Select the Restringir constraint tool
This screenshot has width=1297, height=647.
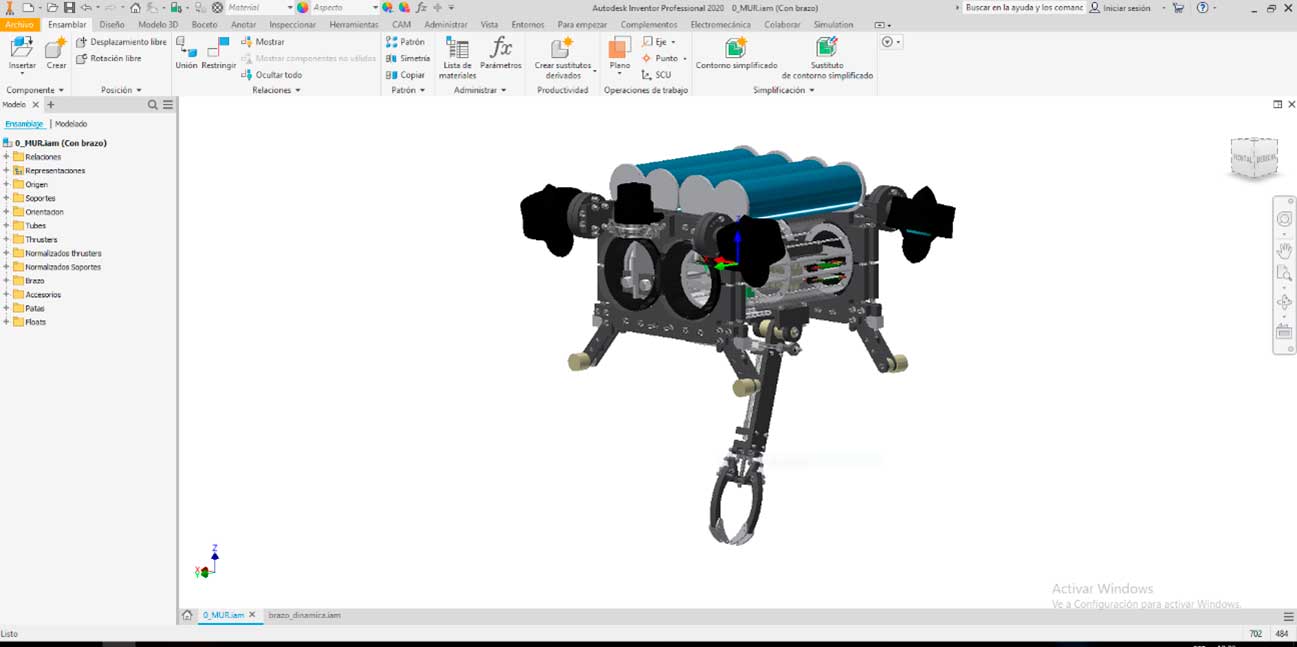click(x=218, y=49)
